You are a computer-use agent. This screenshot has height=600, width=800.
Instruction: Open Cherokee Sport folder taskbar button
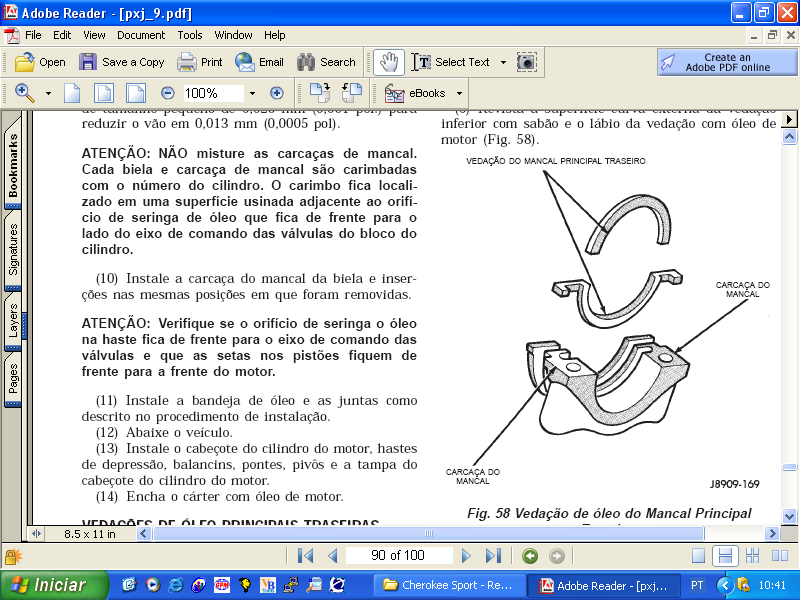point(450,585)
